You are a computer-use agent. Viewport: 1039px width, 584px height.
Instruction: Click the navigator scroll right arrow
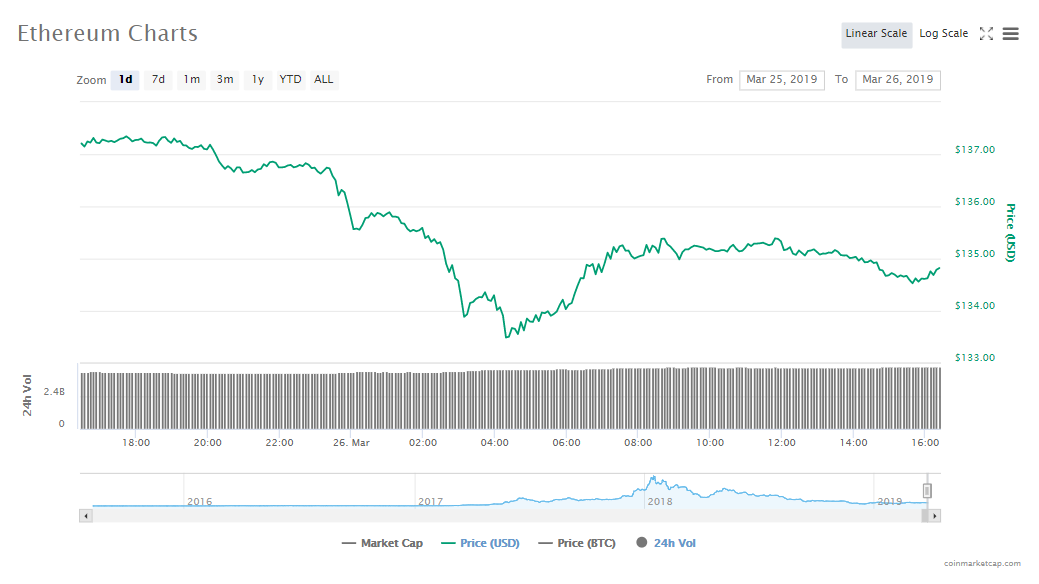pos(935,516)
